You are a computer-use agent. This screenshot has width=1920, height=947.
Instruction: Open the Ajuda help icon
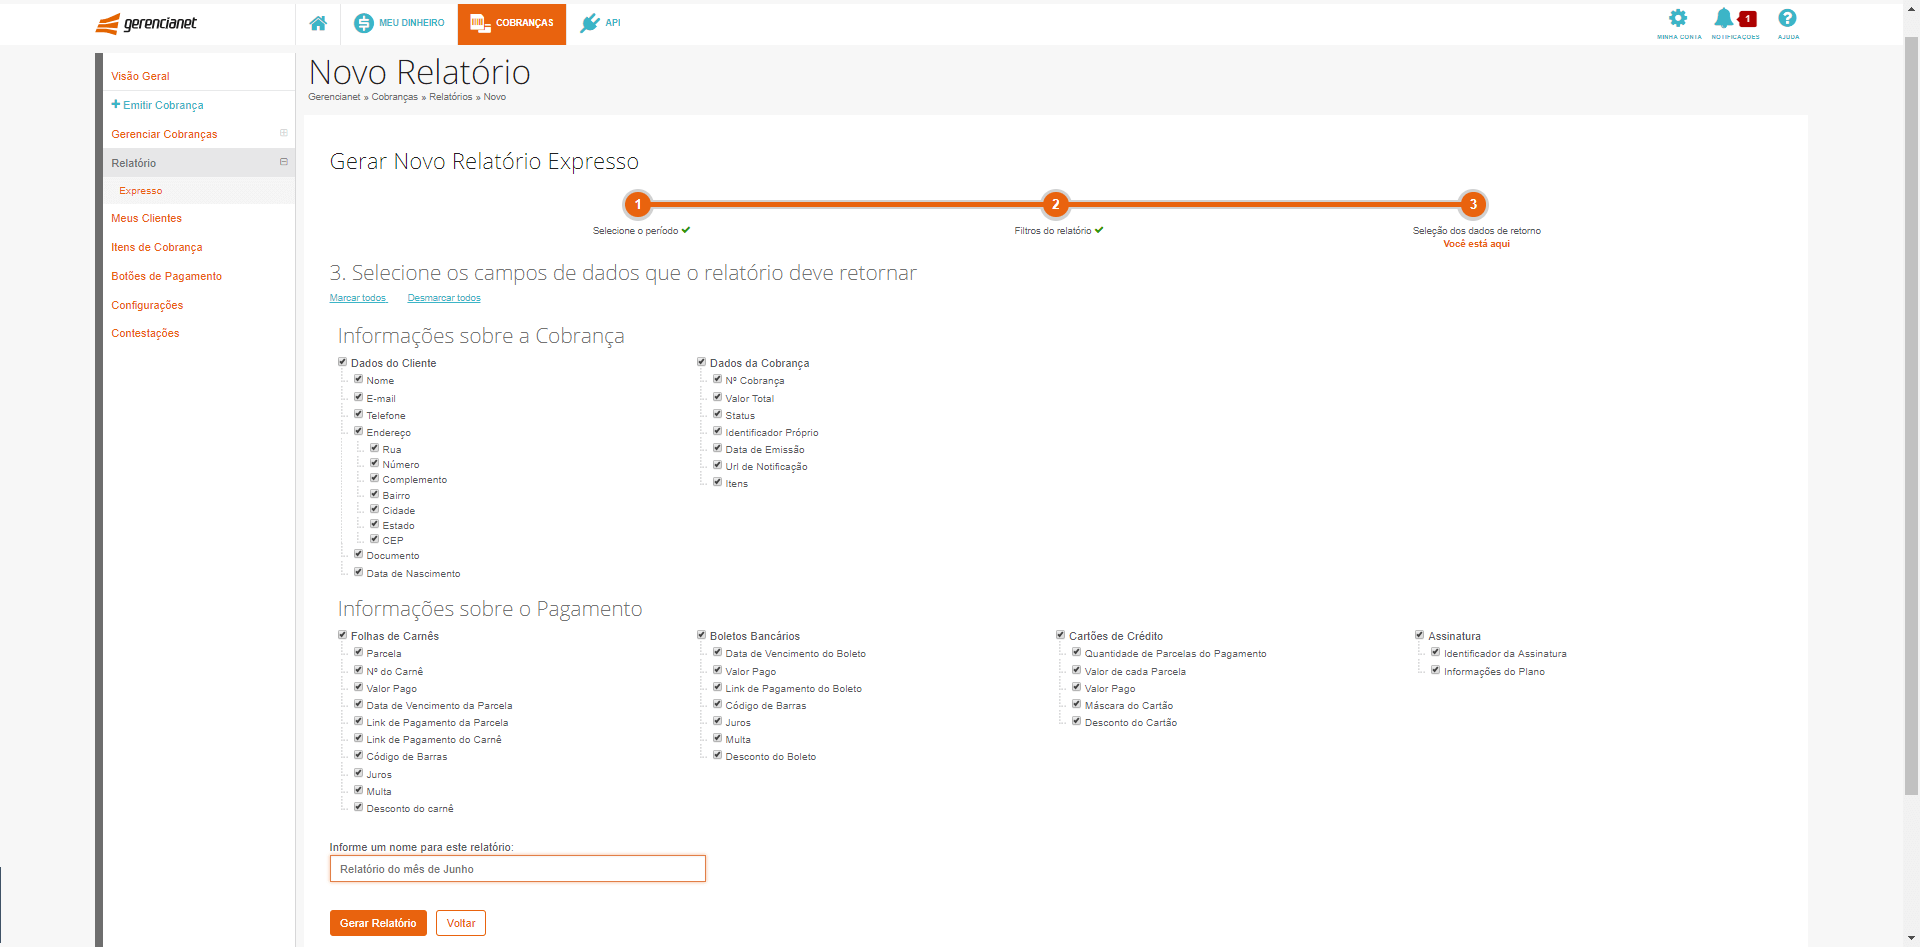pos(1788,17)
